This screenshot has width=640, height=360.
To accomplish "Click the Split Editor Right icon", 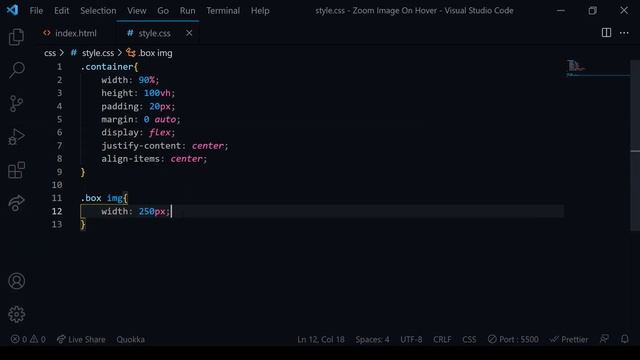I will [x=606, y=33].
